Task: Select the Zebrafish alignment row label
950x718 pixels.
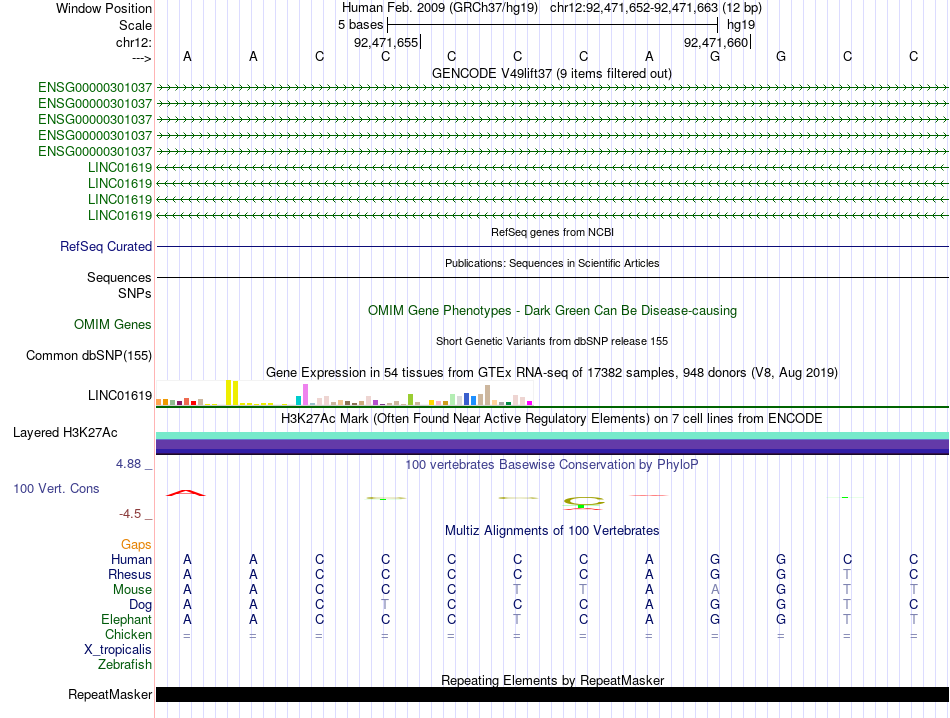Action: coord(125,665)
